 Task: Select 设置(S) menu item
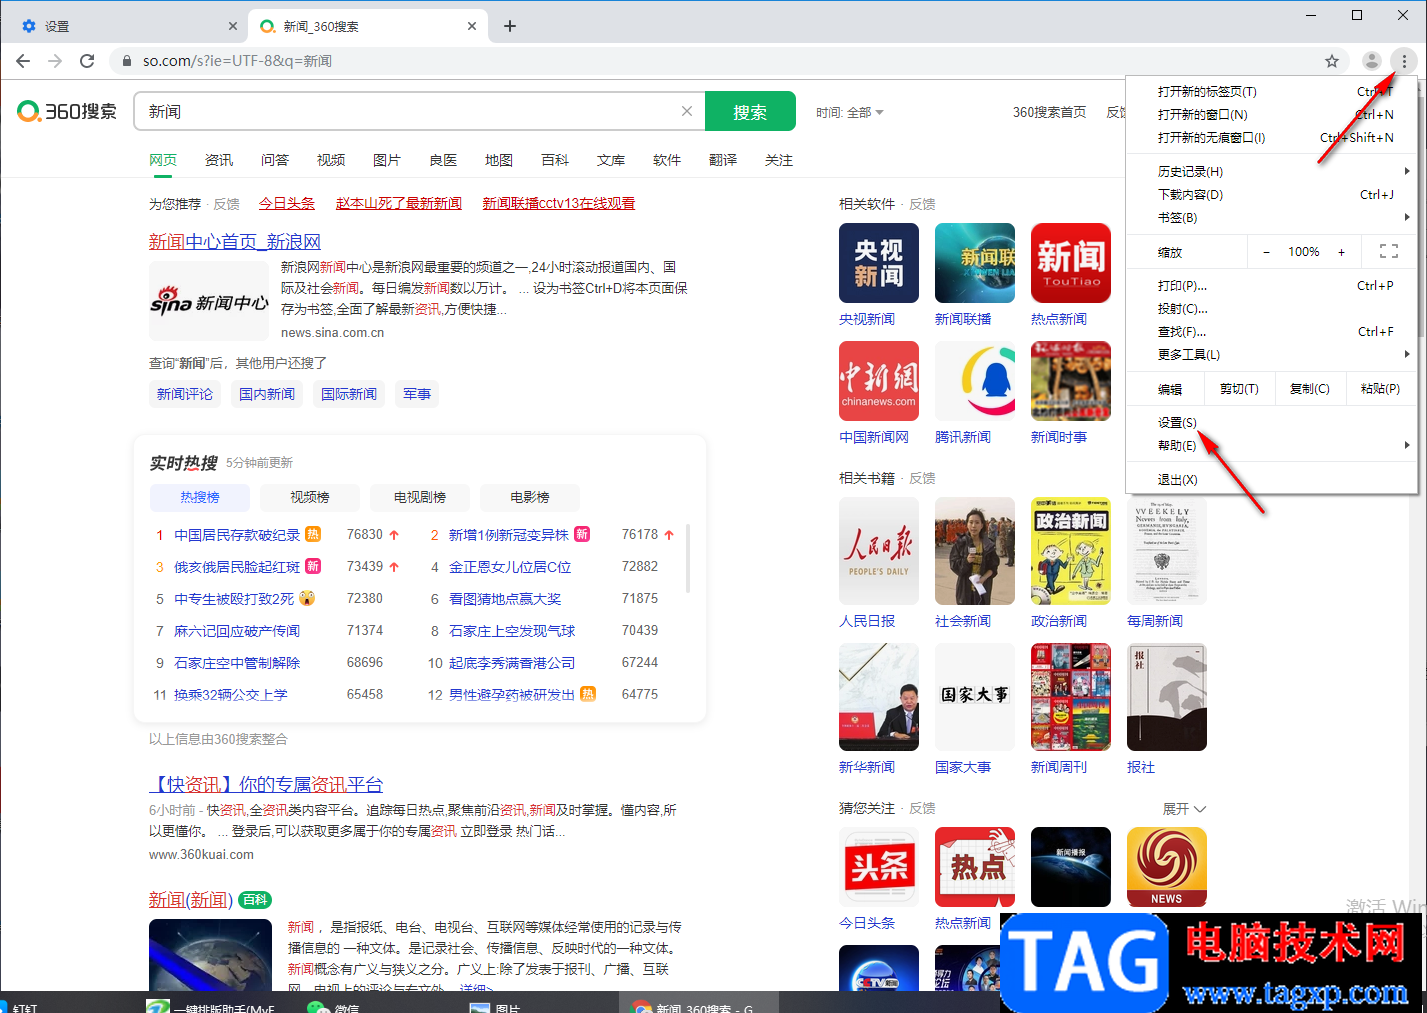(x=1271, y=423)
